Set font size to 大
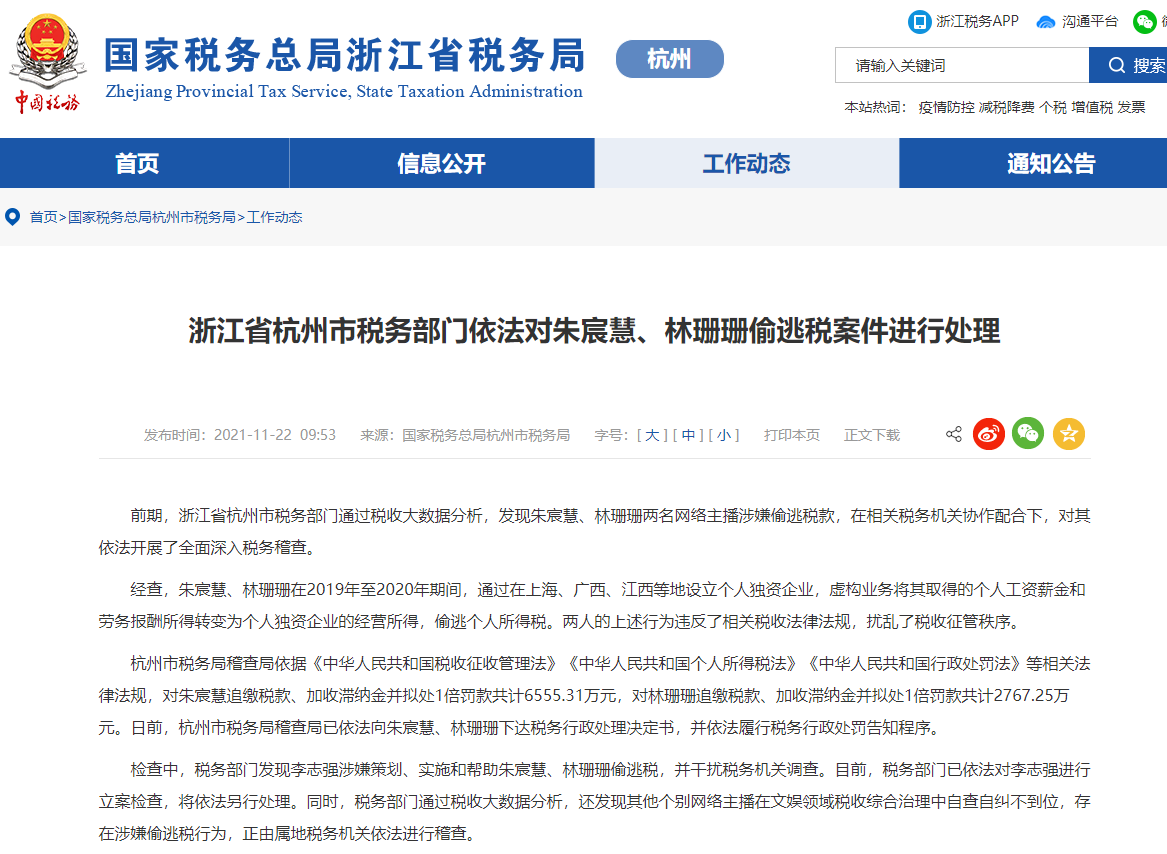 pyautogui.click(x=651, y=435)
